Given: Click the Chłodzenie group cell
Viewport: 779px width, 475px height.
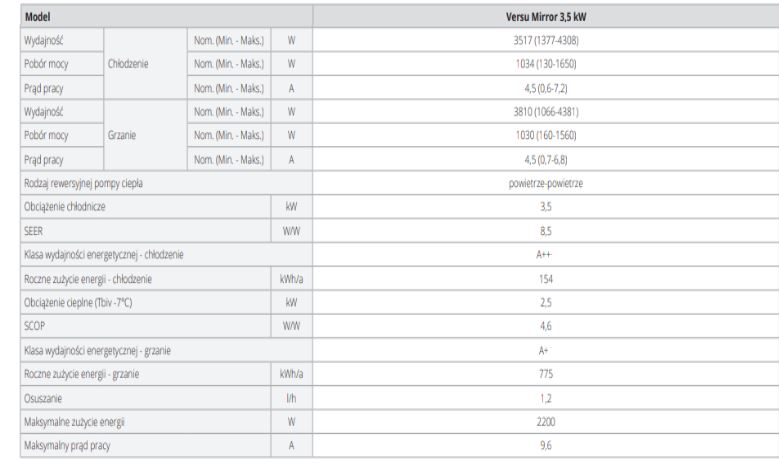Looking at the screenshot, I should [129, 63].
